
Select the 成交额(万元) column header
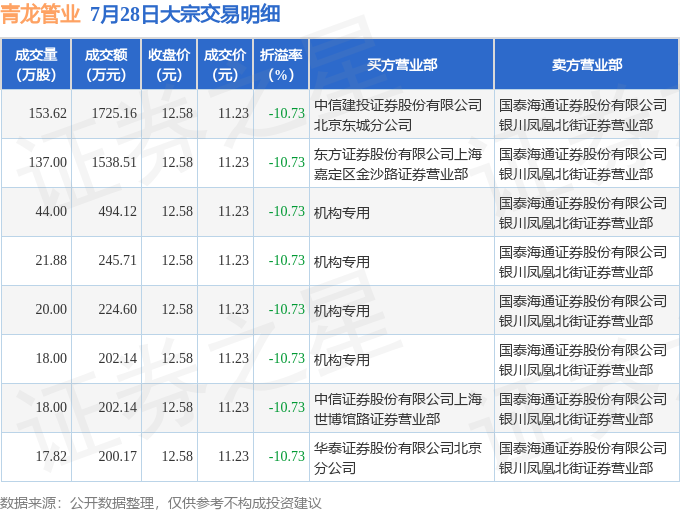(x=106, y=65)
